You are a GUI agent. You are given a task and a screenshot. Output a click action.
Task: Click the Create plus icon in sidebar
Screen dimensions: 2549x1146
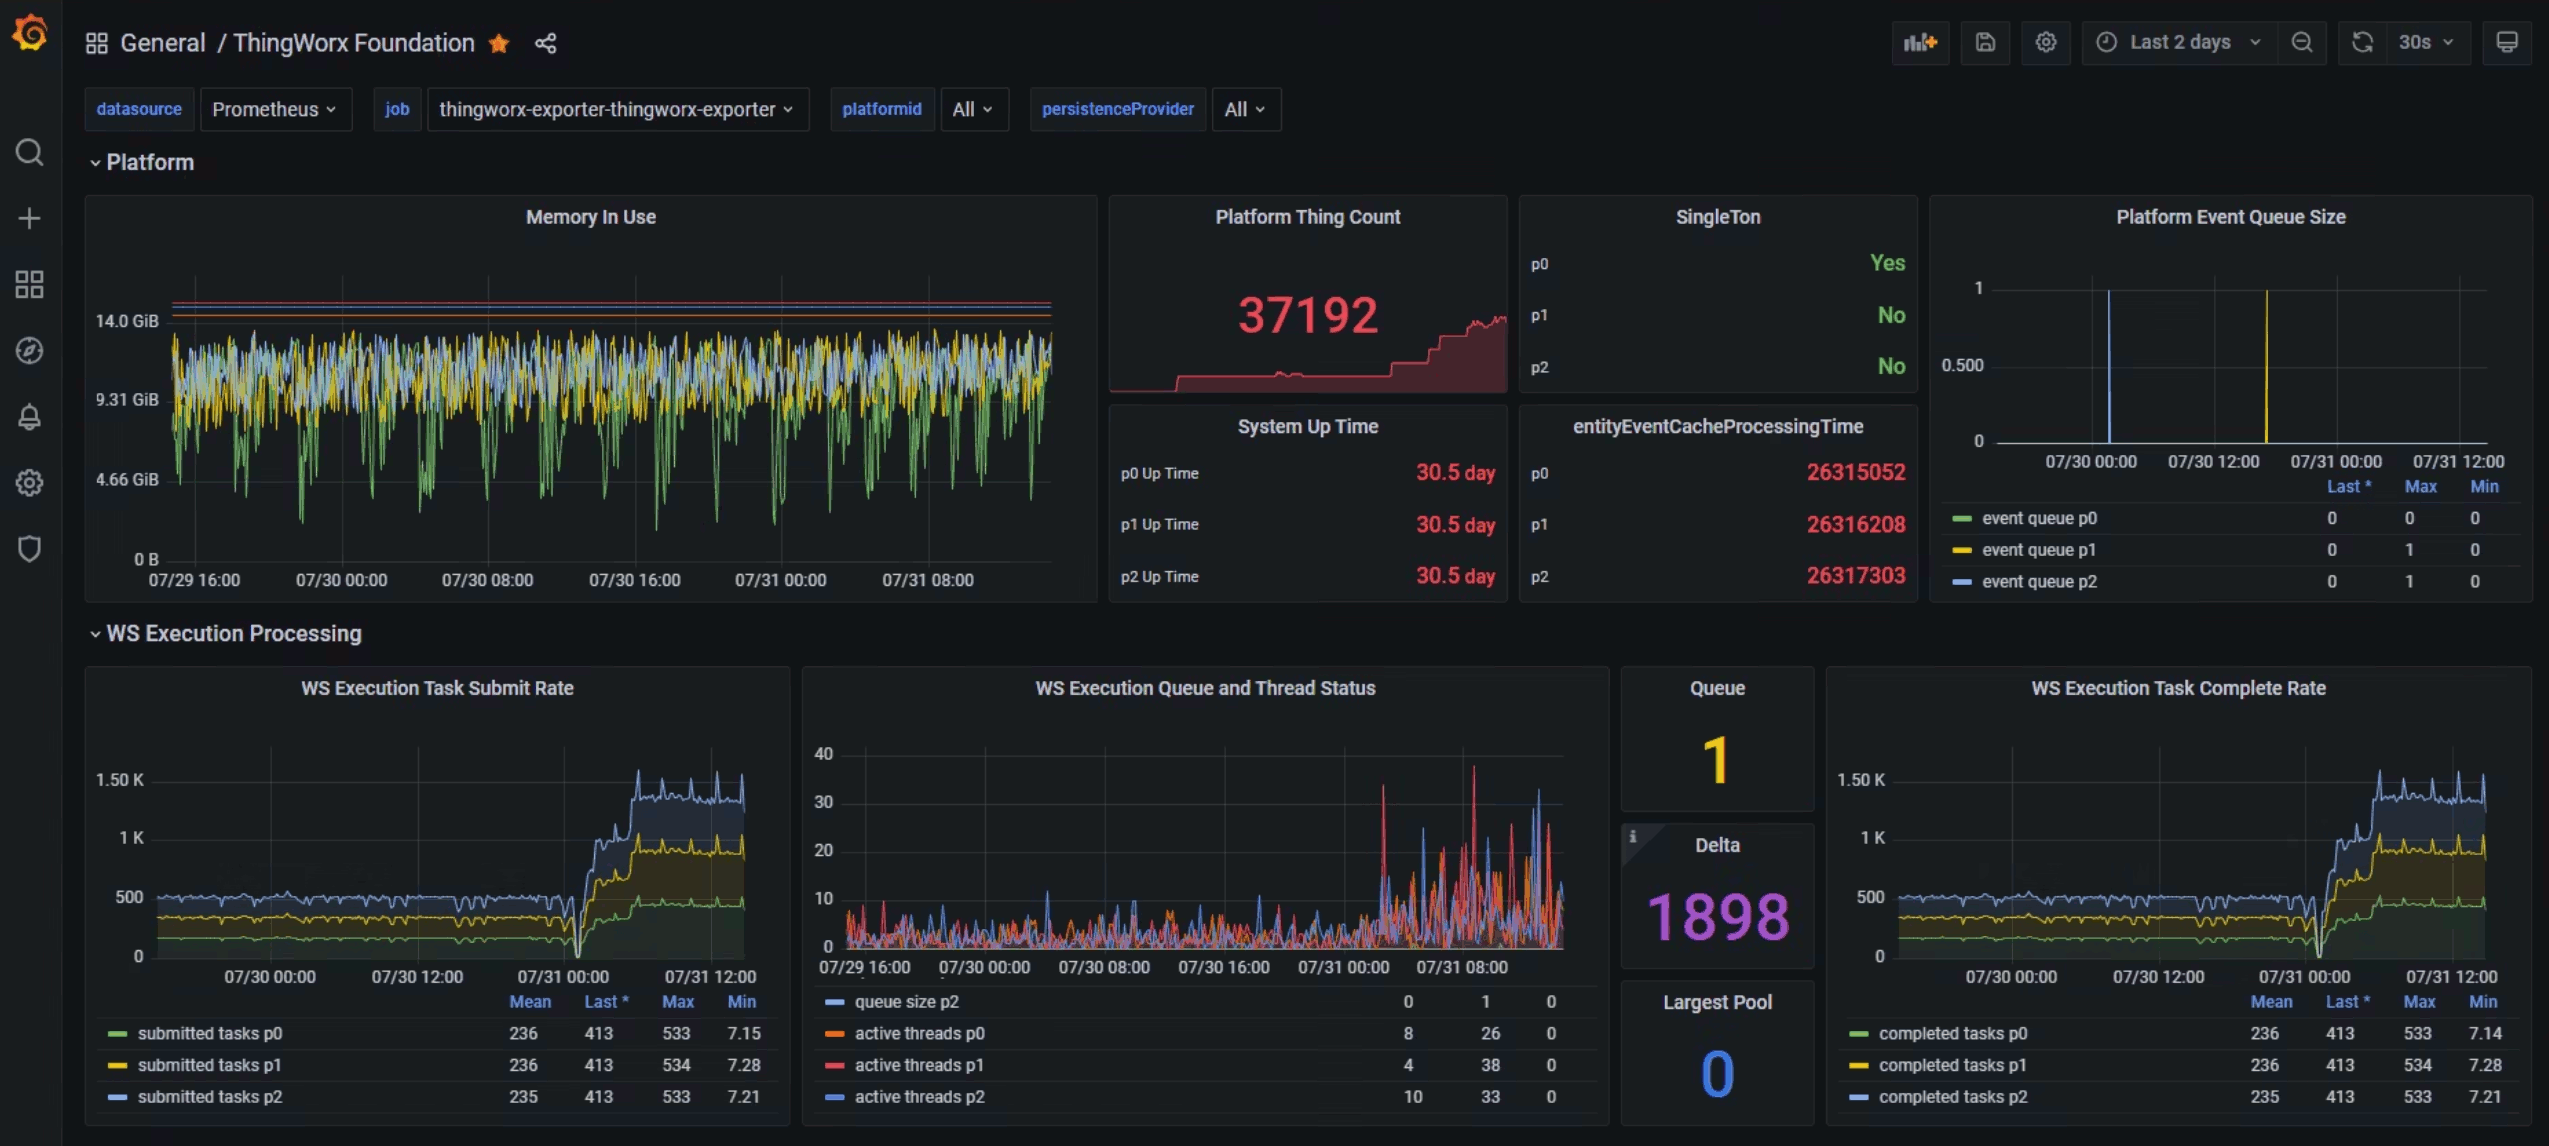[30, 218]
